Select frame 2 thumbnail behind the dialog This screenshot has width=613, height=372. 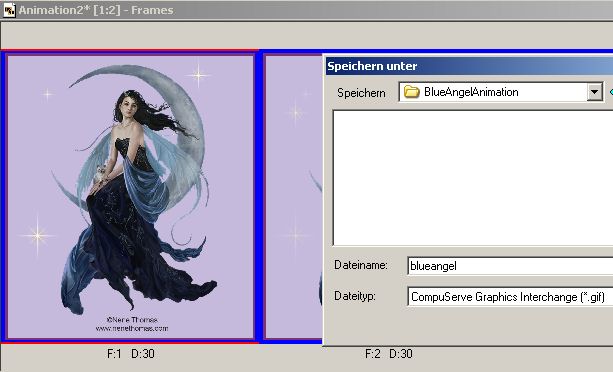[293, 197]
